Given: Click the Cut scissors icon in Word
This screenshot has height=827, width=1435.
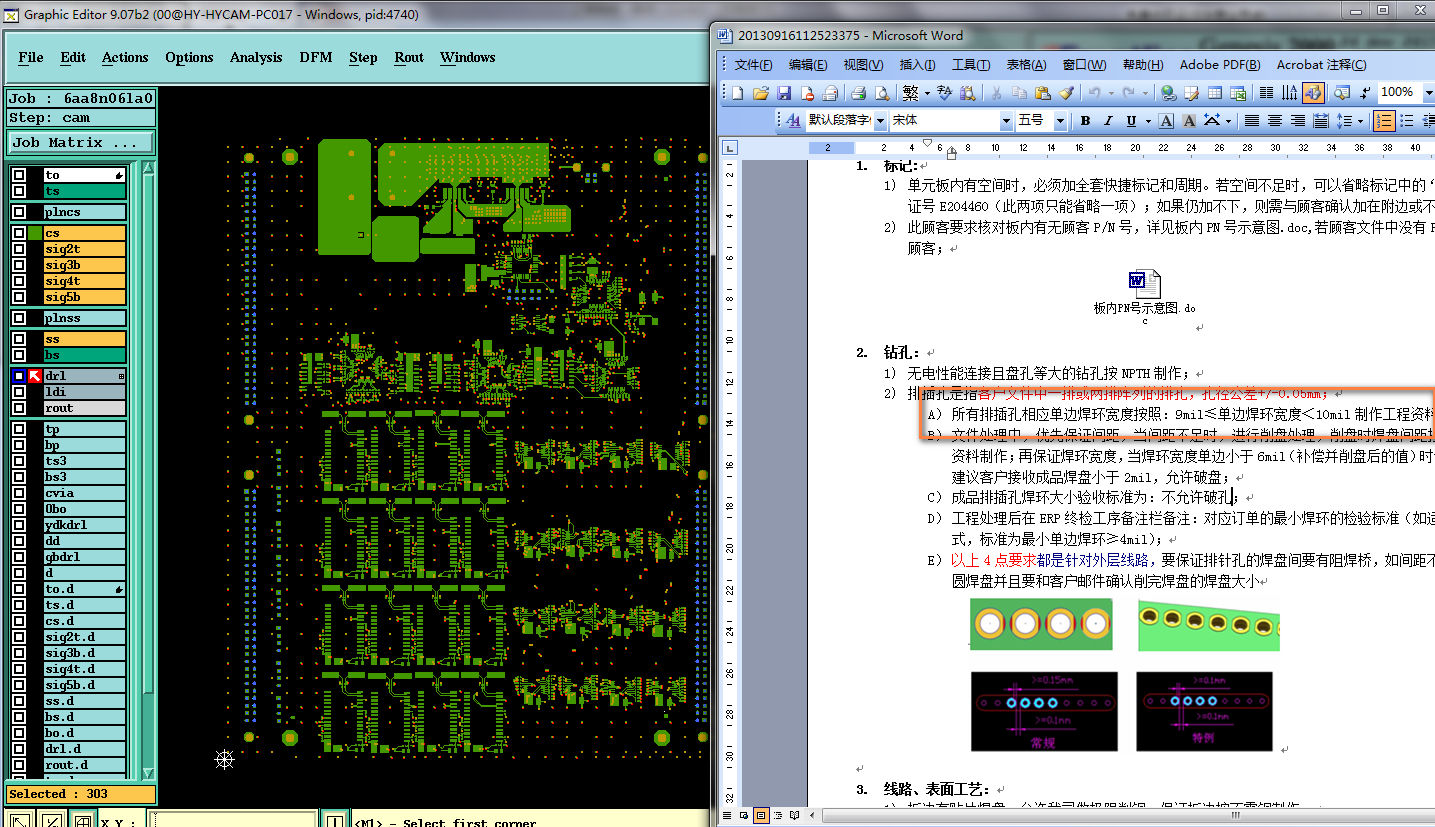Looking at the screenshot, I should pos(996,93).
